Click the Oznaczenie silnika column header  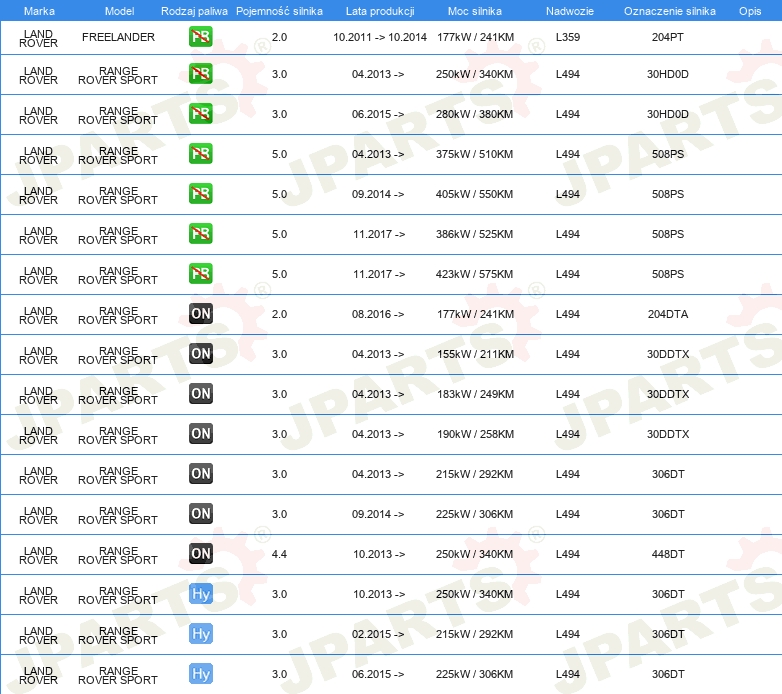[669, 11]
